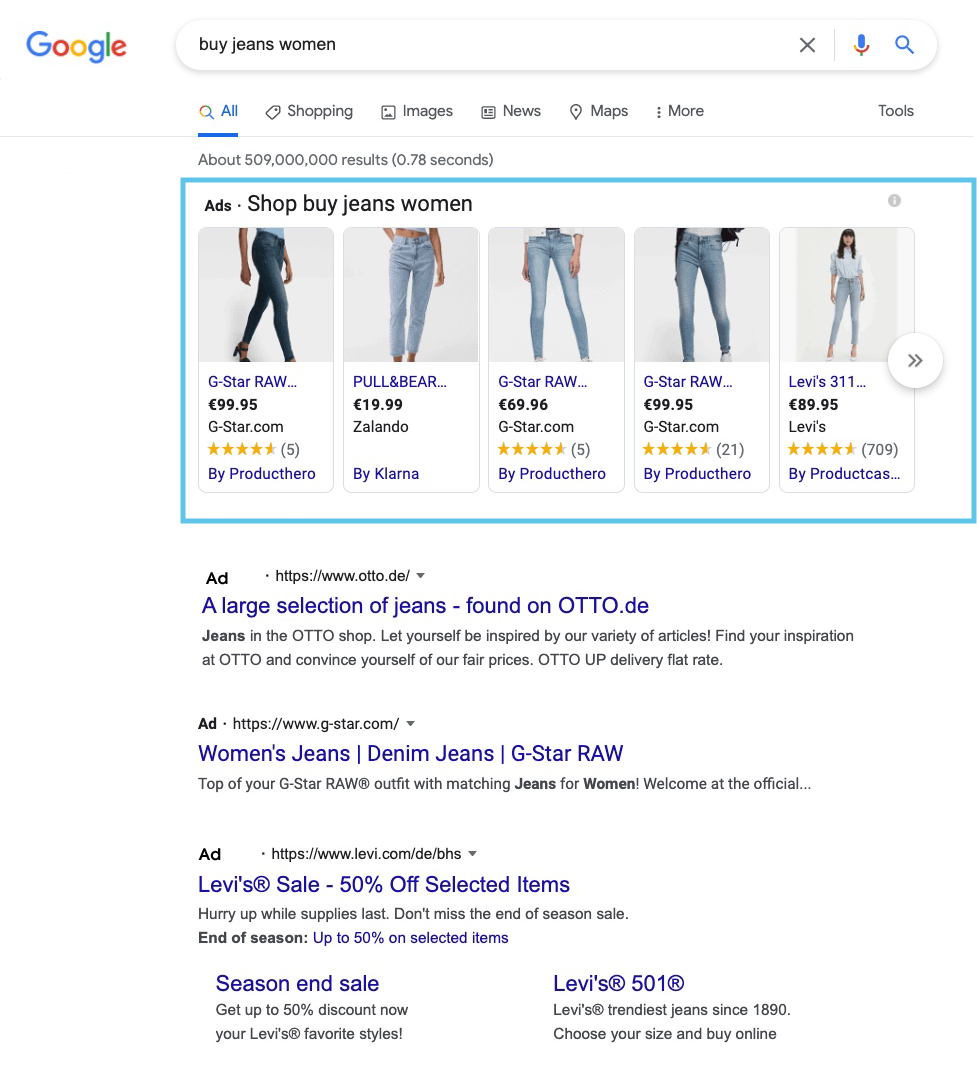Switch to the Shopping tab
Viewport: 977px width, 1066px height.
tap(309, 111)
